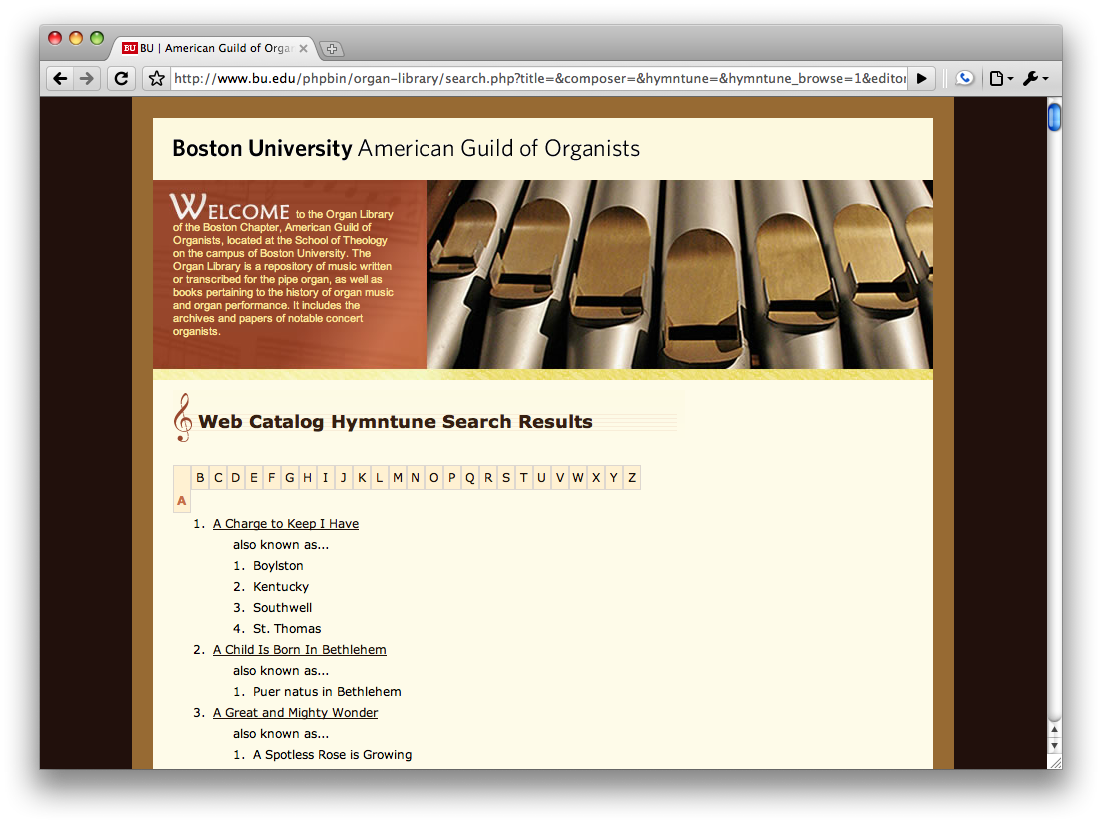Browse hymntunes starting with letter B
Viewport: 1102px width, 824px height.
click(x=200, y=477)
